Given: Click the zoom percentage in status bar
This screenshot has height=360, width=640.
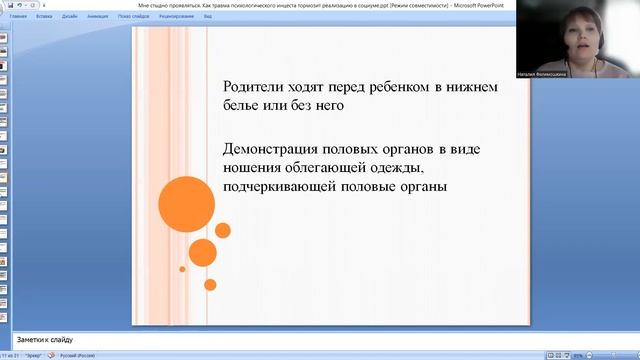Looking at the screenshot, I should [x=578, y=356].
